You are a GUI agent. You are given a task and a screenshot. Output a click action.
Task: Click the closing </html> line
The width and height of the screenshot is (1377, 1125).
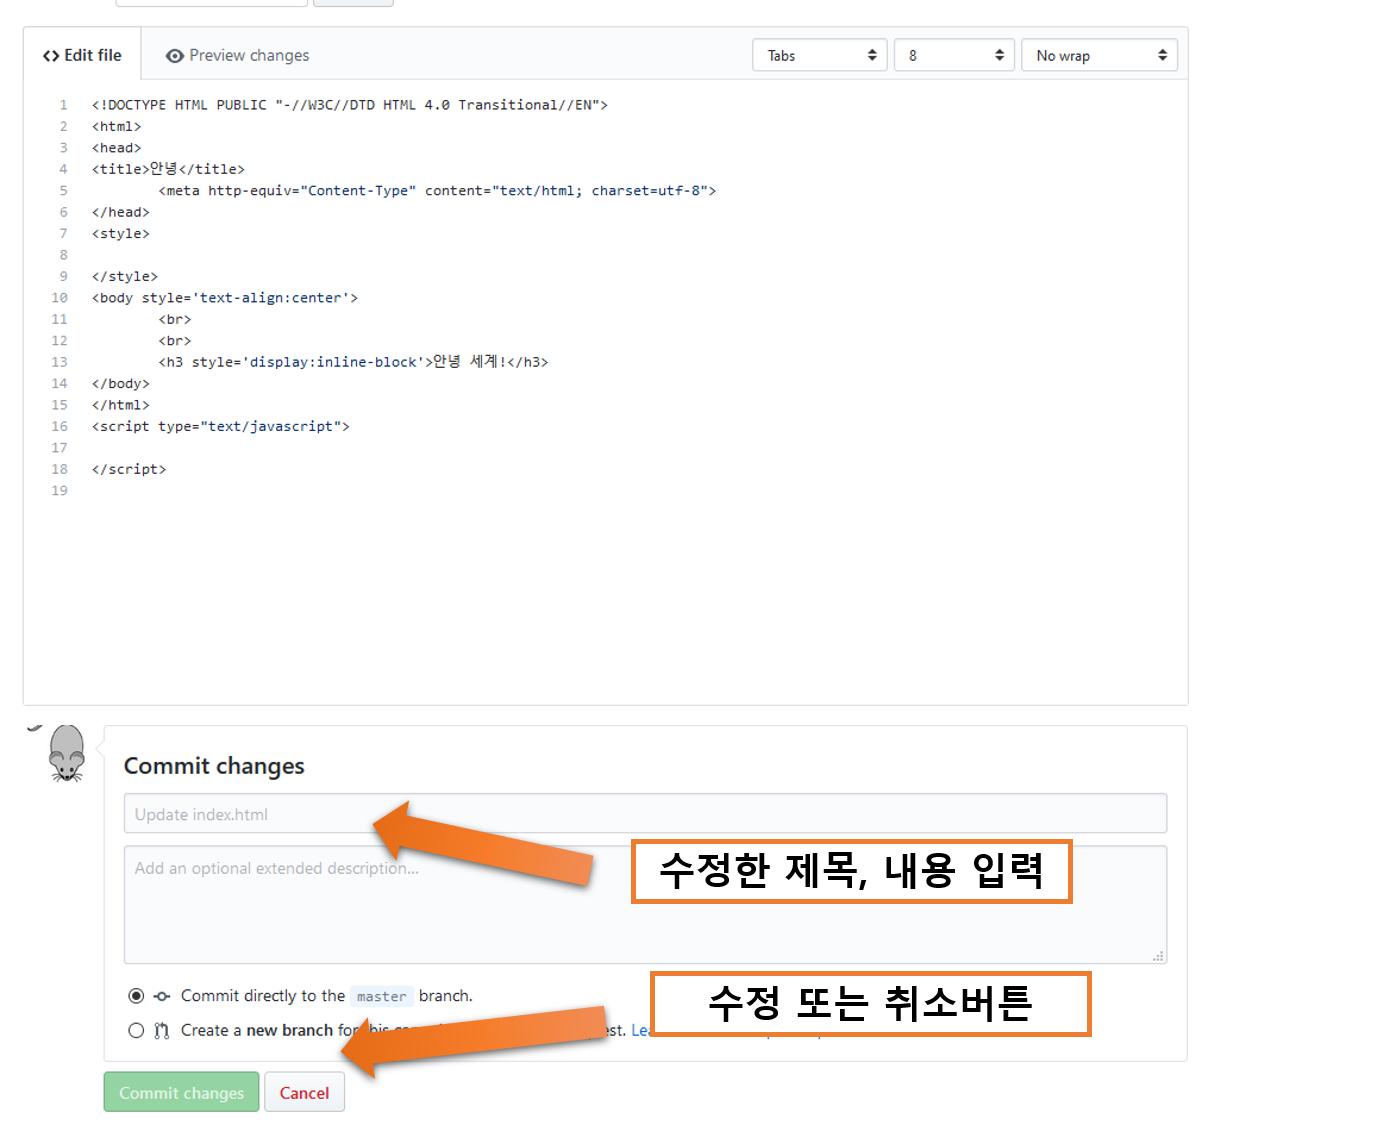(120, 405)
